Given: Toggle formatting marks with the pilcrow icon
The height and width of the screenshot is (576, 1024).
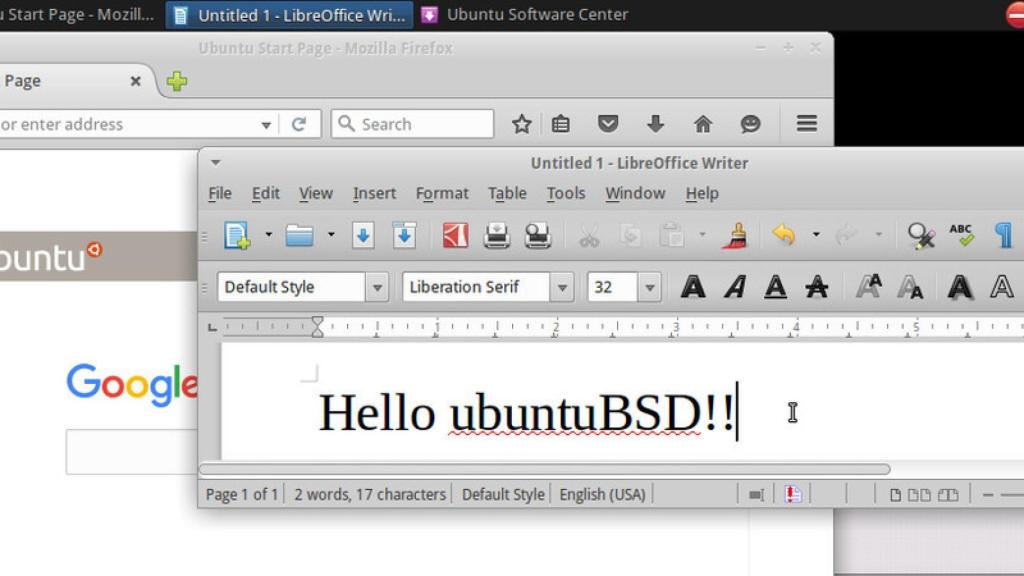Looking at the screenshot, I should [x=1003, y=235].
